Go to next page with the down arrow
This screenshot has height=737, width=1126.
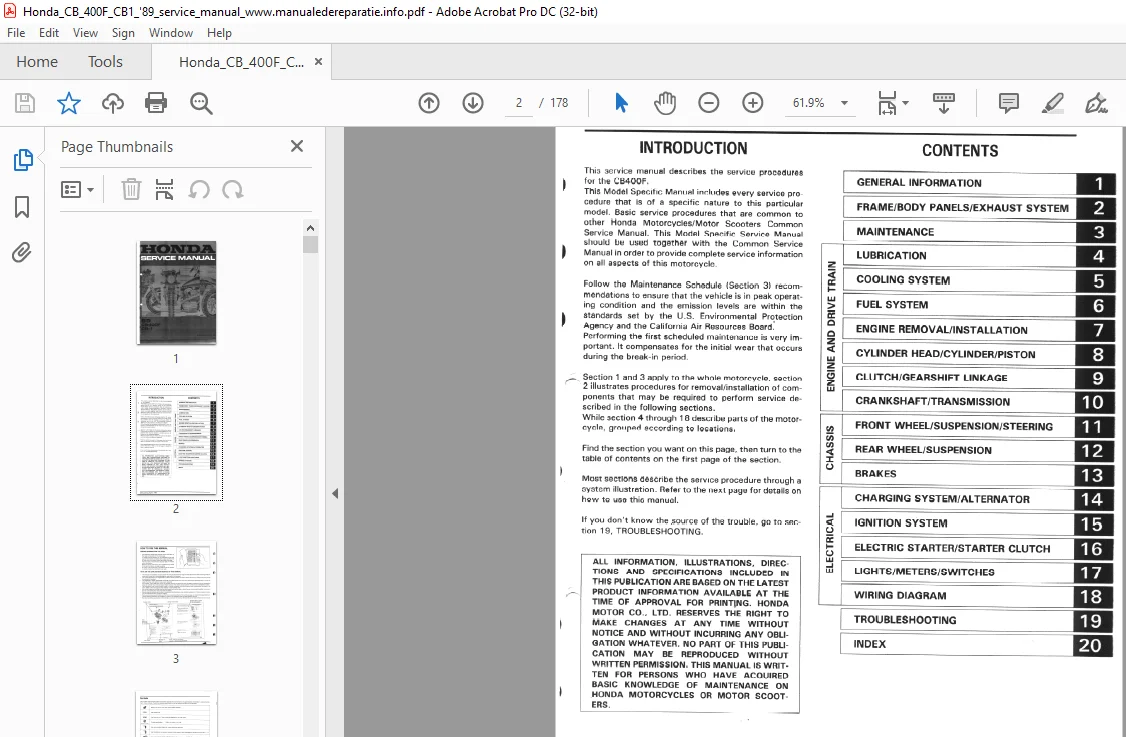point(473,103)
